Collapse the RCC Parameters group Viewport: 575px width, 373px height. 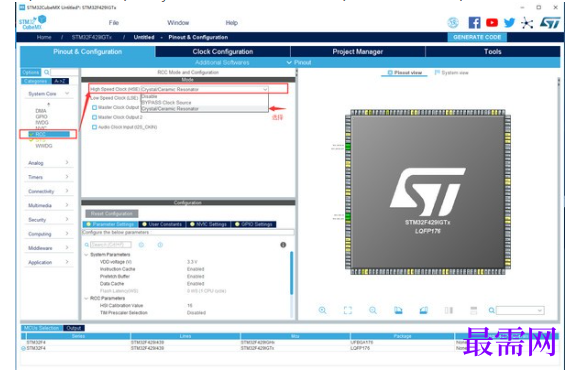click(87, 298)
